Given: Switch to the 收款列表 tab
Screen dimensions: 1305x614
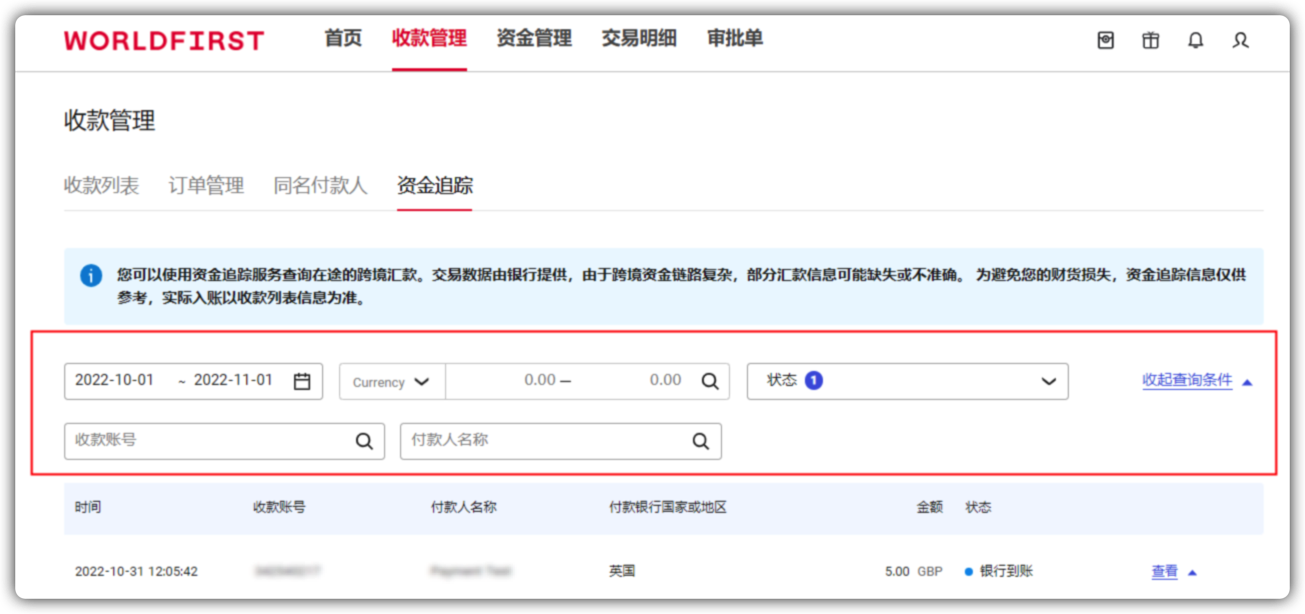Looking at the screenshot, I should pos(101,186).
